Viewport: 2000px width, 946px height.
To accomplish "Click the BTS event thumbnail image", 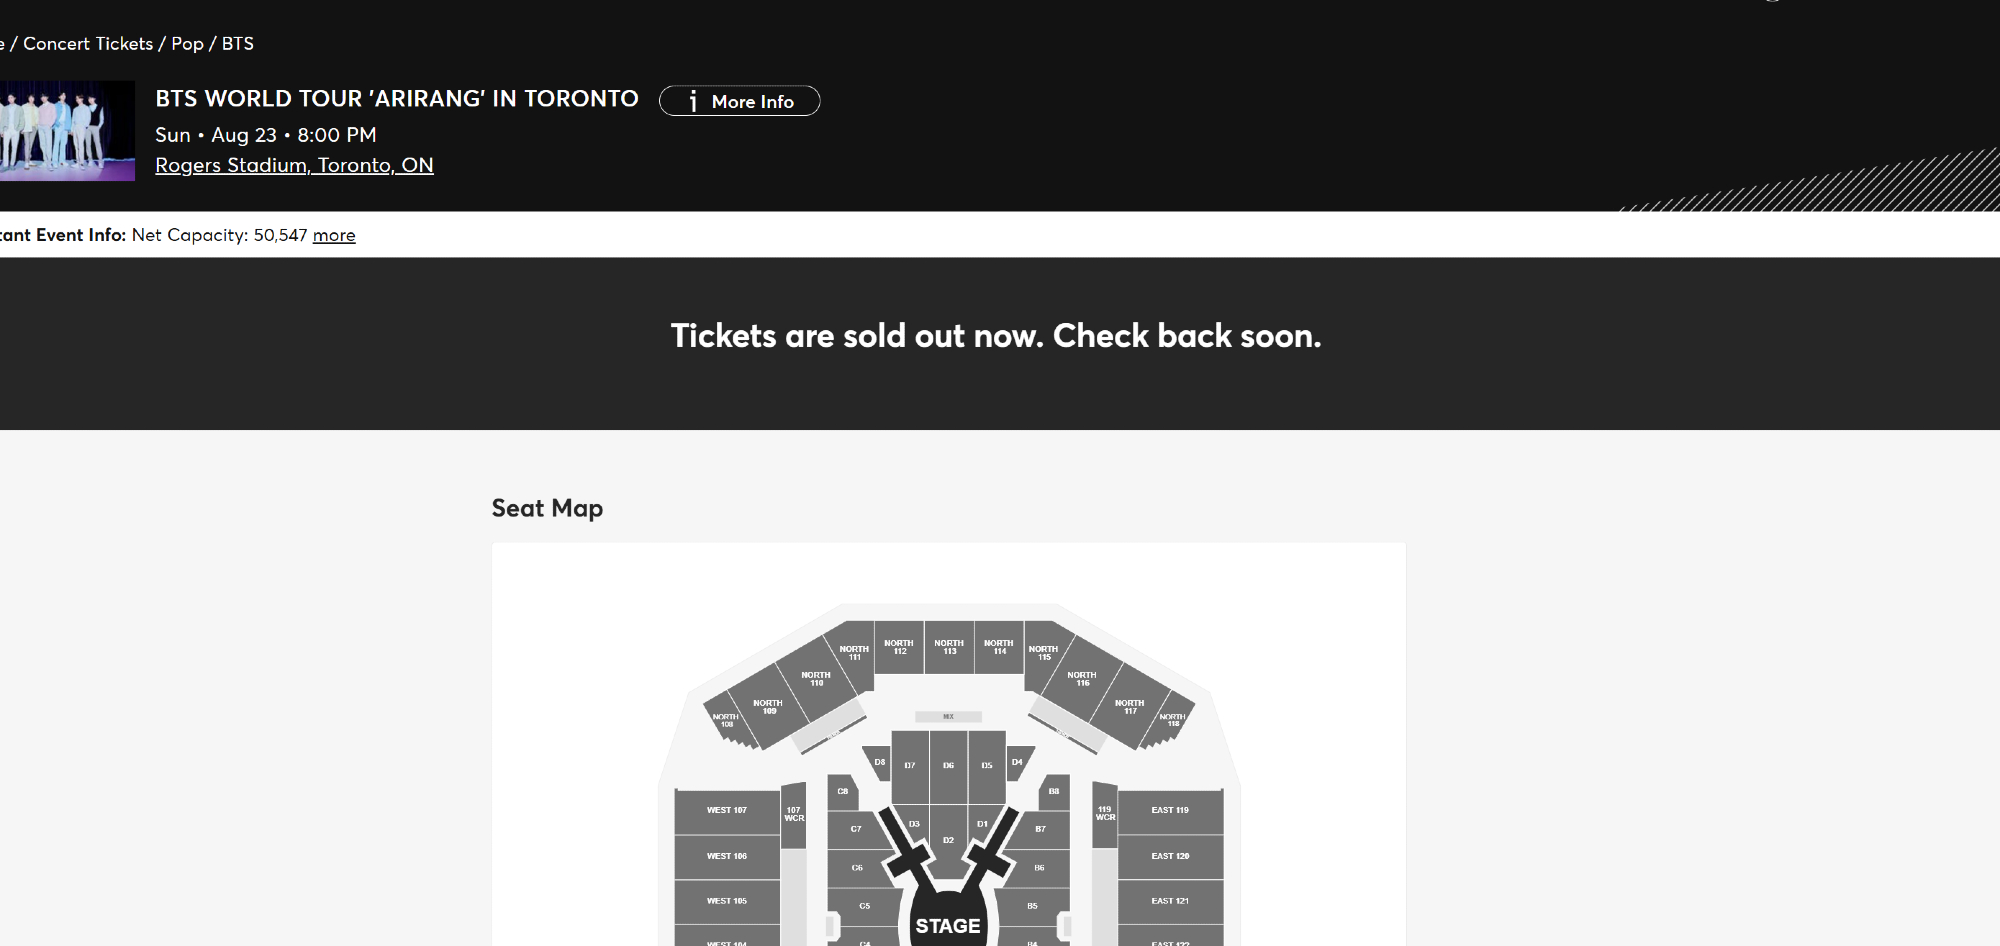I will tap(66, 131).
